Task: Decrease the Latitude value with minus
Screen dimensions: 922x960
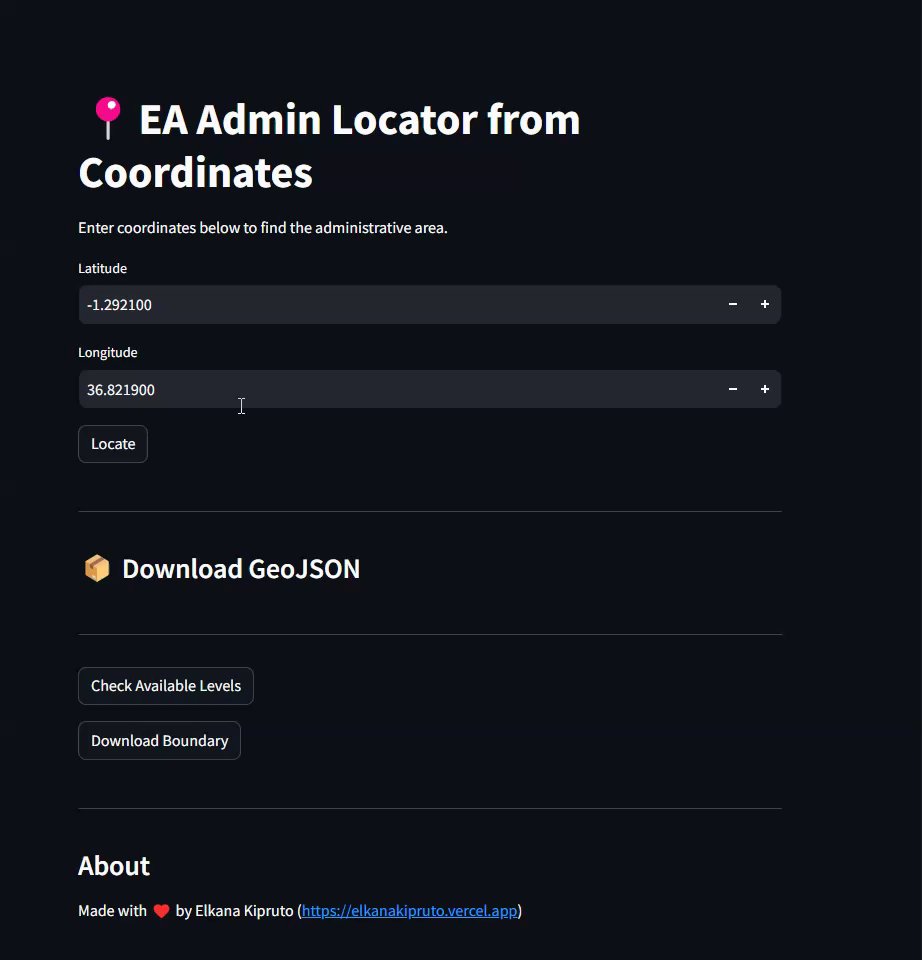Action: 733,305
